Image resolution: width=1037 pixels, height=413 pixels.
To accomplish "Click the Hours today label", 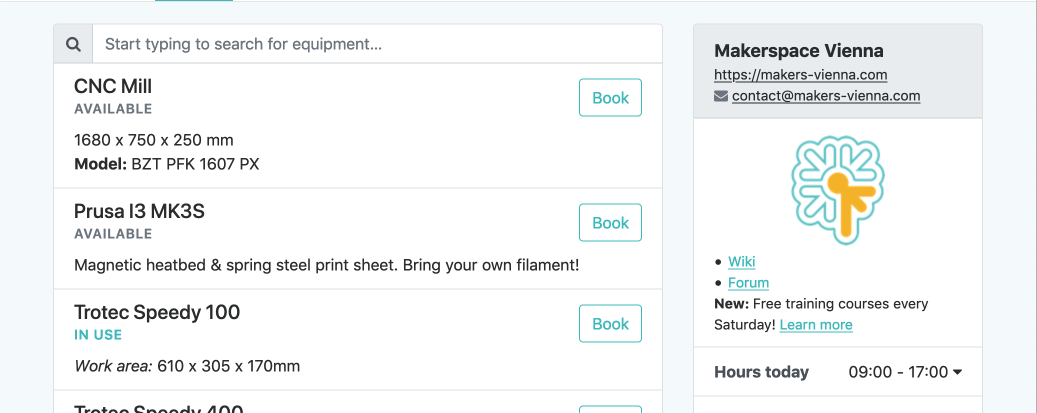I will coord(761,372).
